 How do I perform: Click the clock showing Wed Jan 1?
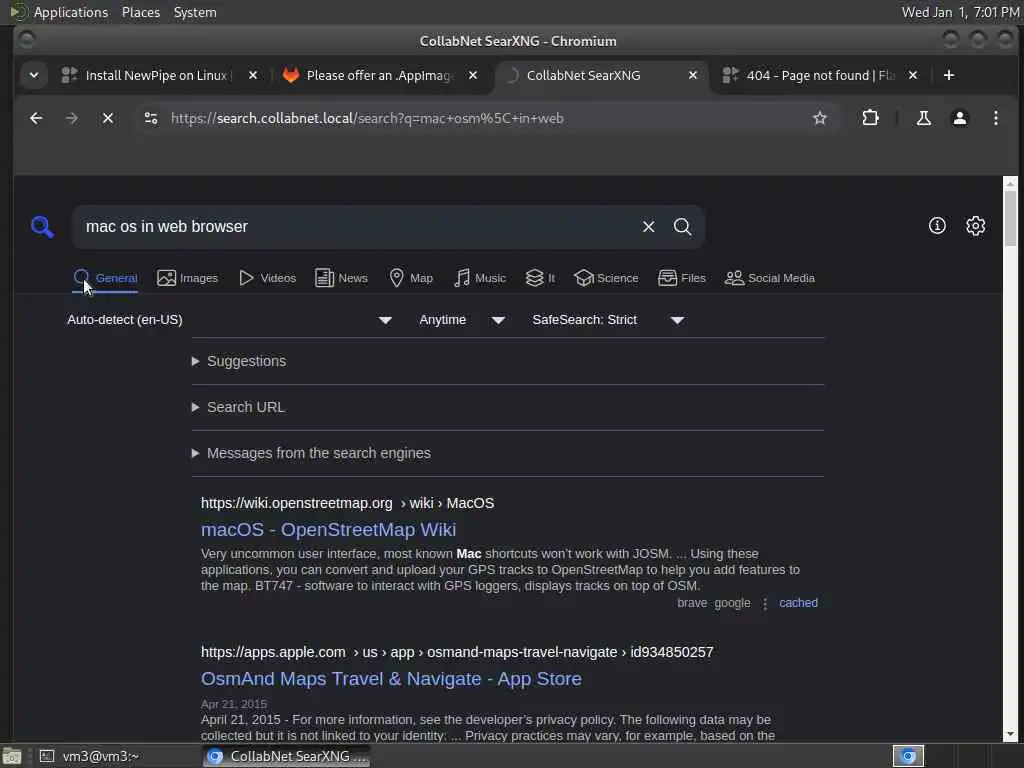click(x=960, y=12)
